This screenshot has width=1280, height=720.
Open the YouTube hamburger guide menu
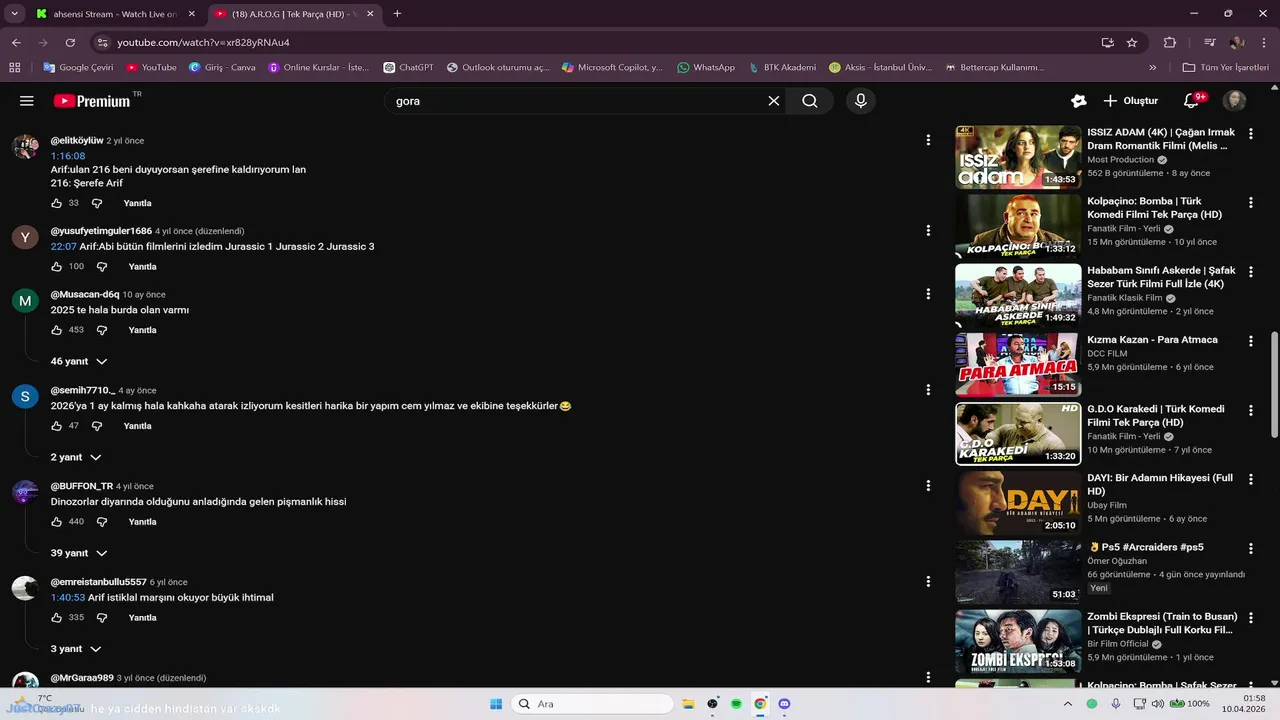pyautogui.click(x=27, y=101)
